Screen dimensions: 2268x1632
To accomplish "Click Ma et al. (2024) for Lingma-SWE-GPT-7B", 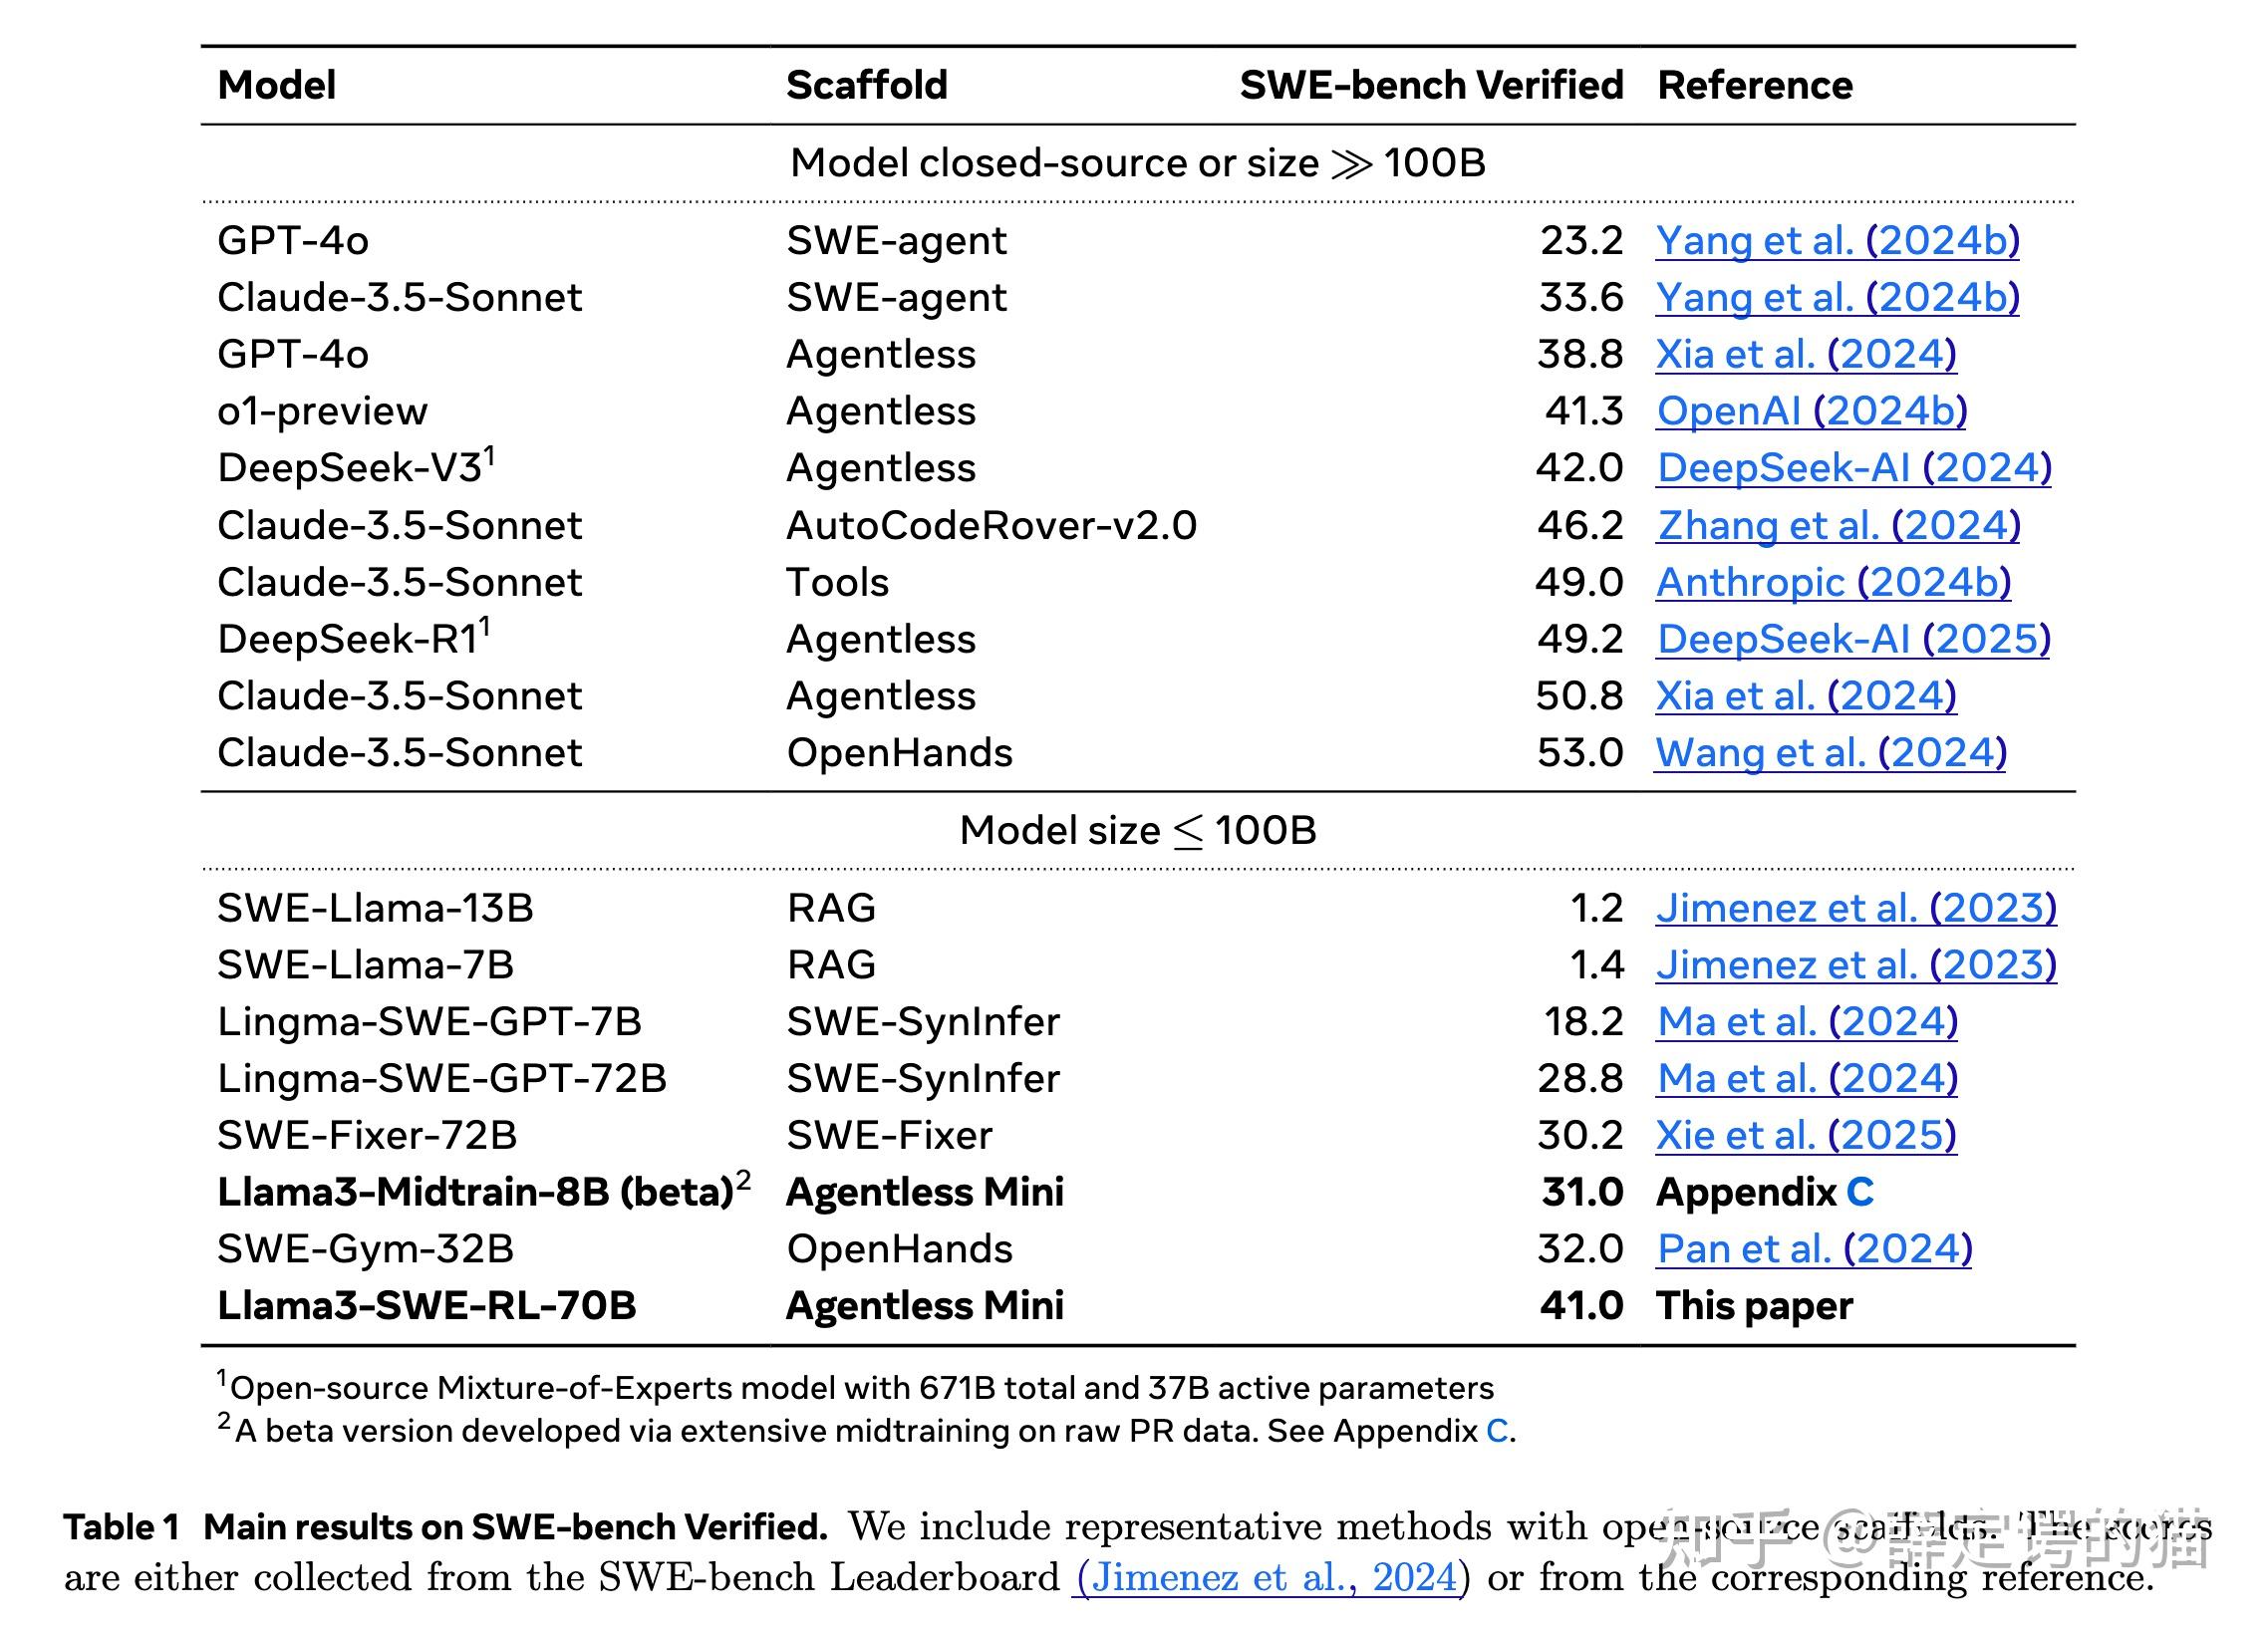I will [x=1807, y=1022].
